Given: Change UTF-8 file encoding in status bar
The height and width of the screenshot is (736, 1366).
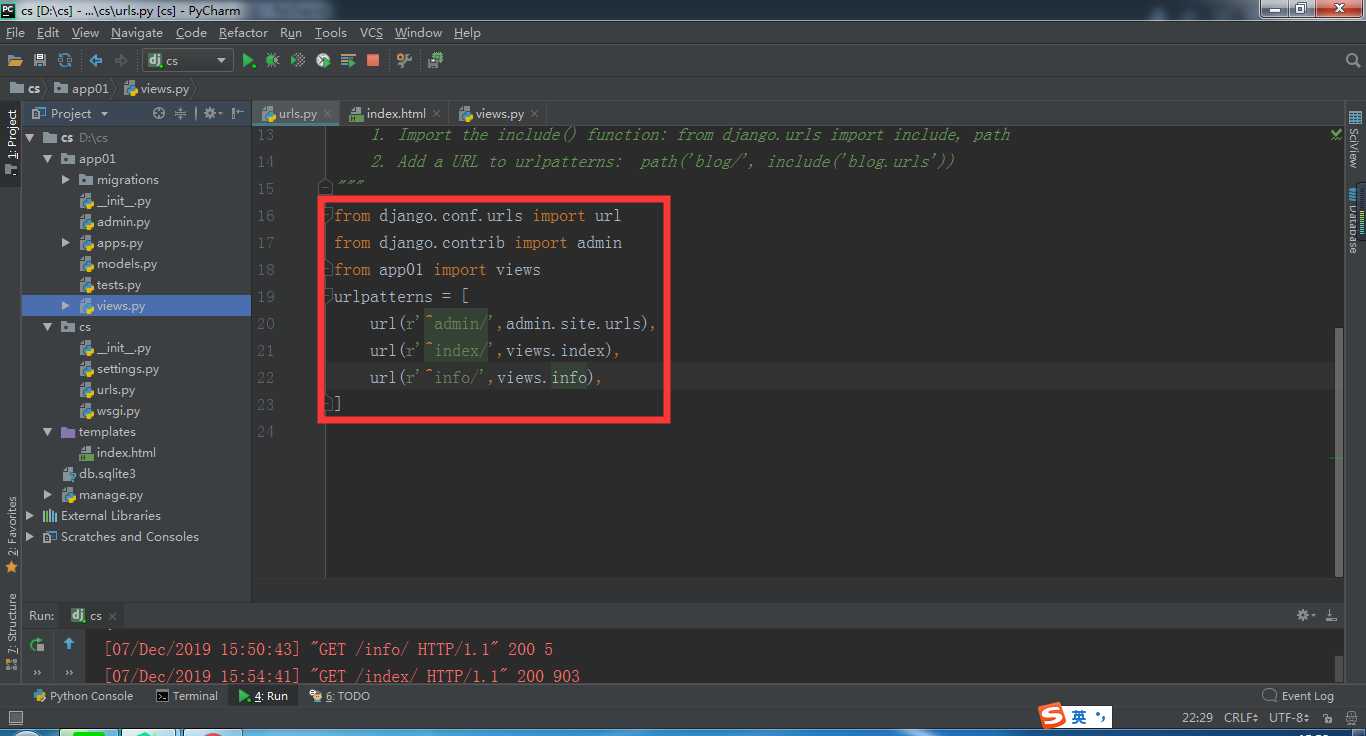Looking at the screenshot, I should [x=1289, y=717].
